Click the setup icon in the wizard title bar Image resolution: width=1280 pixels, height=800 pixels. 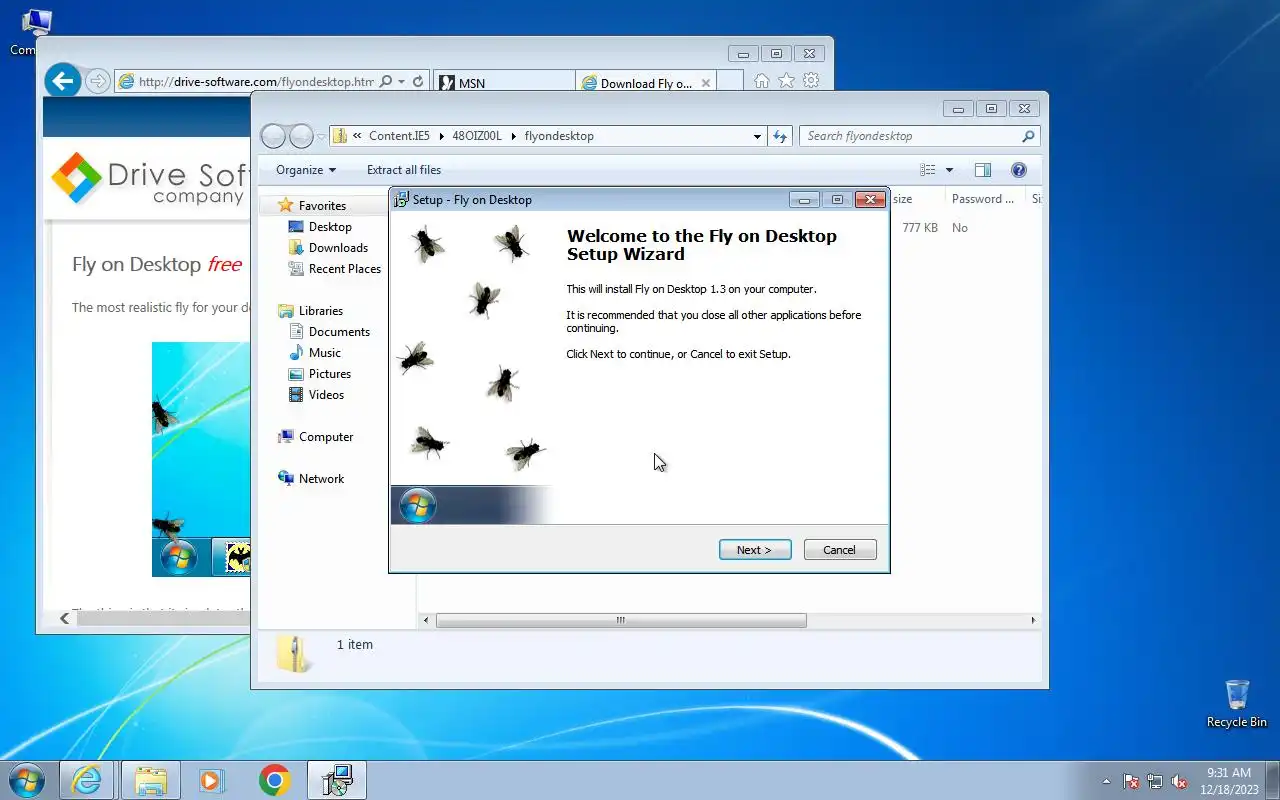click(401, 199)
